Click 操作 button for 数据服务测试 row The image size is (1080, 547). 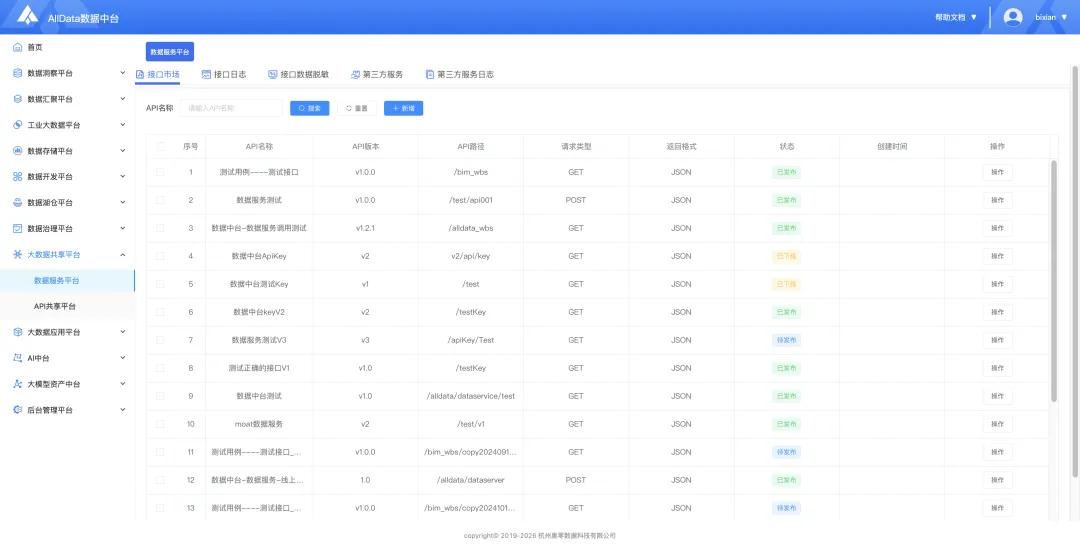pyautogui.click(x=997, y=200)
